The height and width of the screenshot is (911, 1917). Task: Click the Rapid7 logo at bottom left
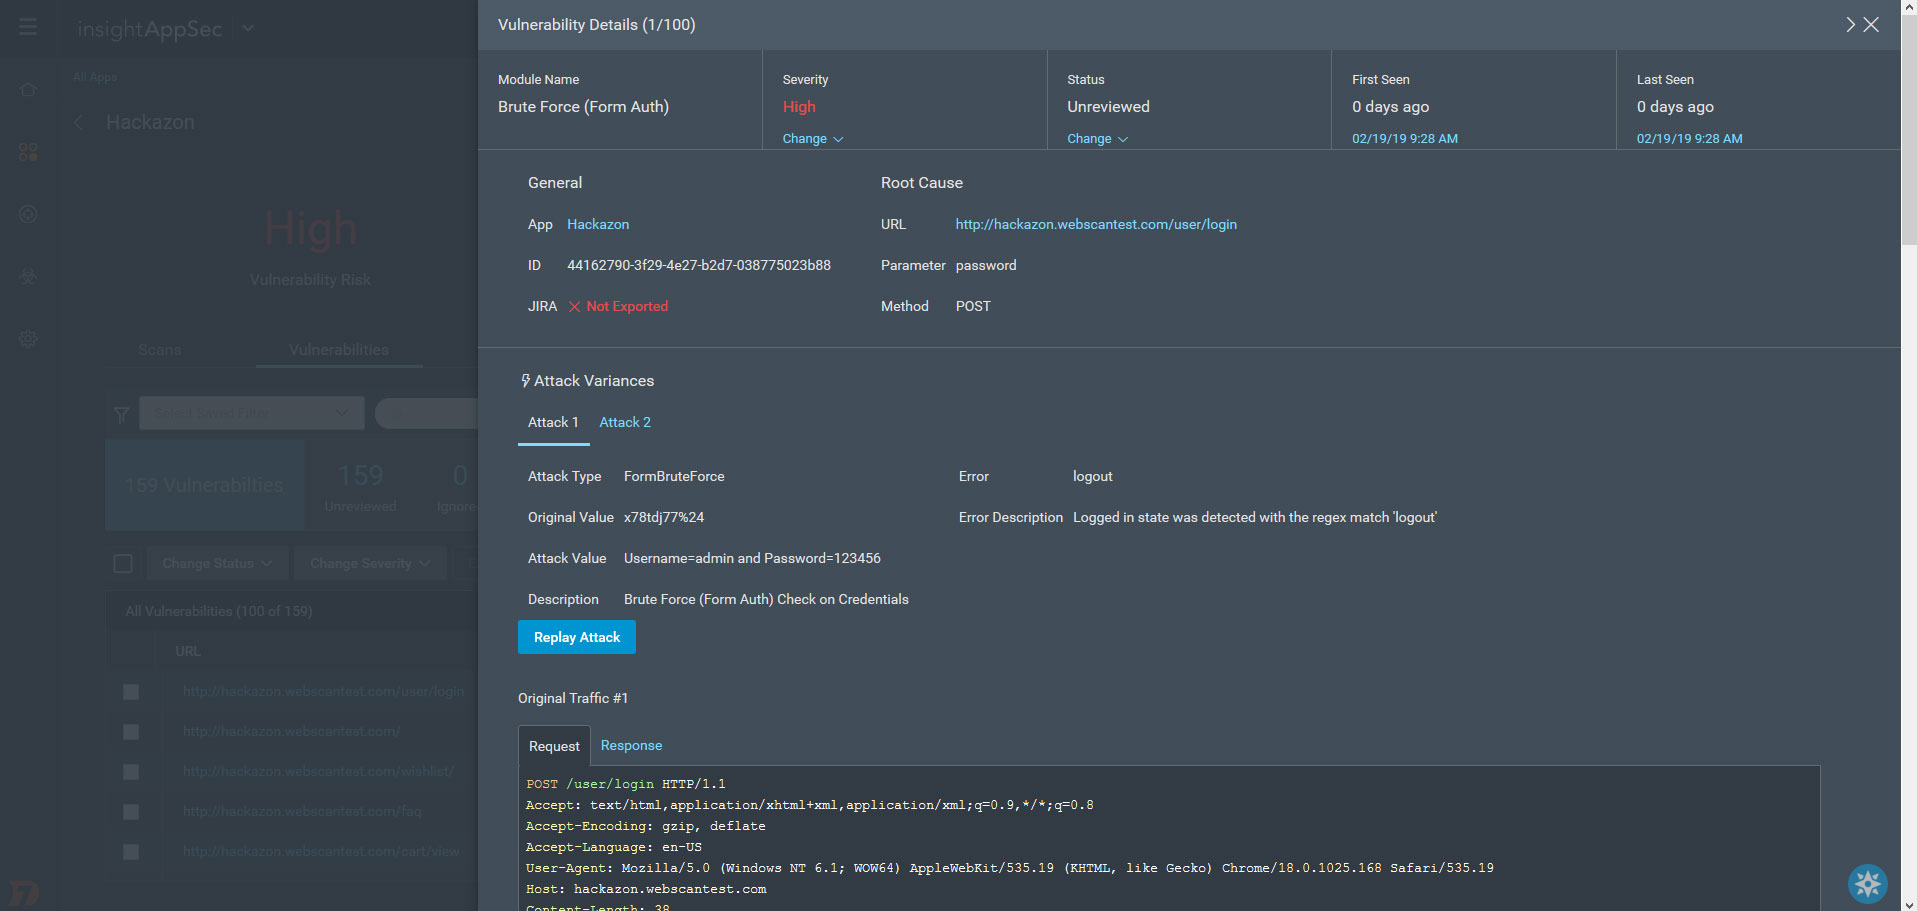point(24,892)
